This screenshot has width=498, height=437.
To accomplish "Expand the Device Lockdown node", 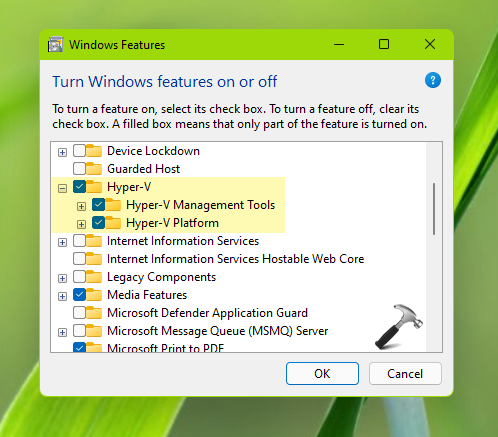I will point(62,153).
